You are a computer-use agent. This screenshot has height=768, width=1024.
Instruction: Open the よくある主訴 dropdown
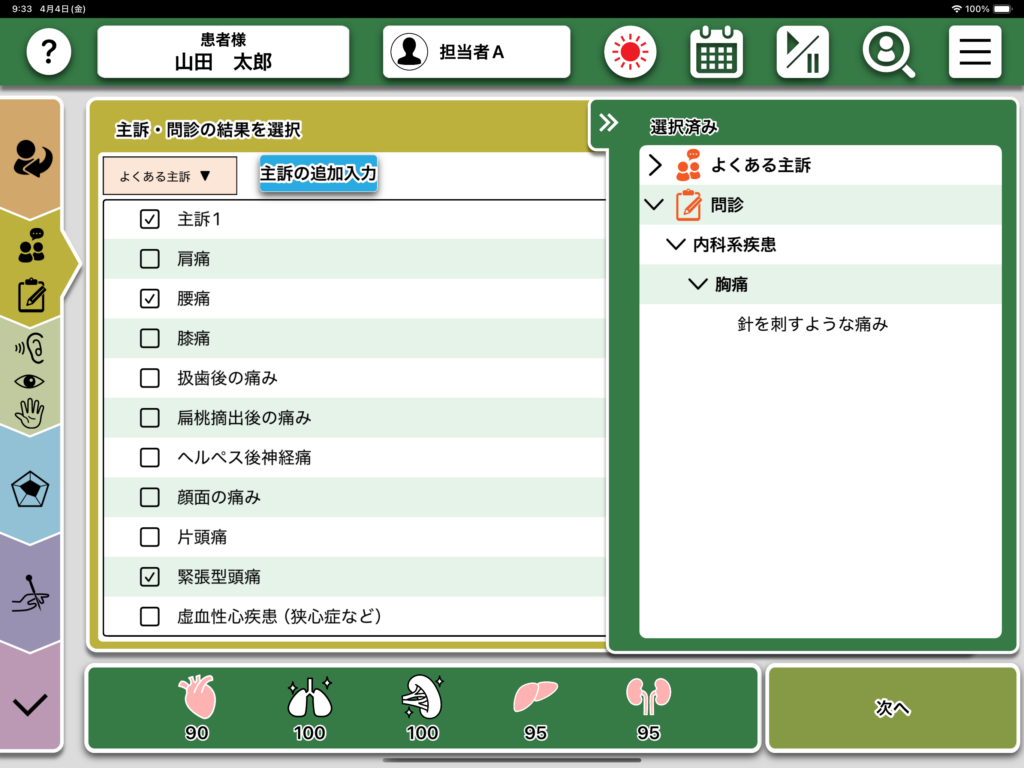point(169,176)
